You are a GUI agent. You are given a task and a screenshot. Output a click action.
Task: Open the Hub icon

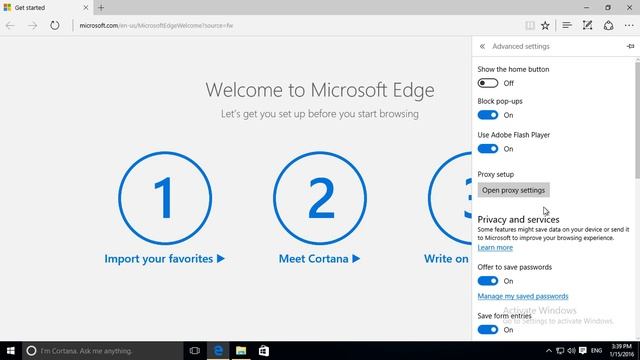pyautogui.click(x=567, y=25)
